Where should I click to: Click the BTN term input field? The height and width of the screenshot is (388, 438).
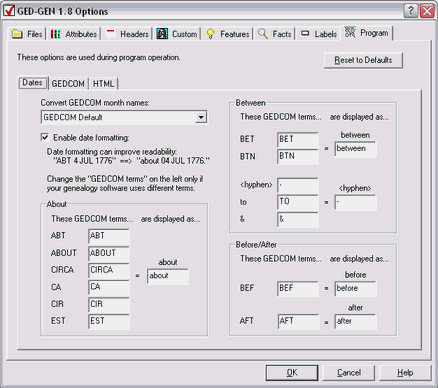coord(298,156)
